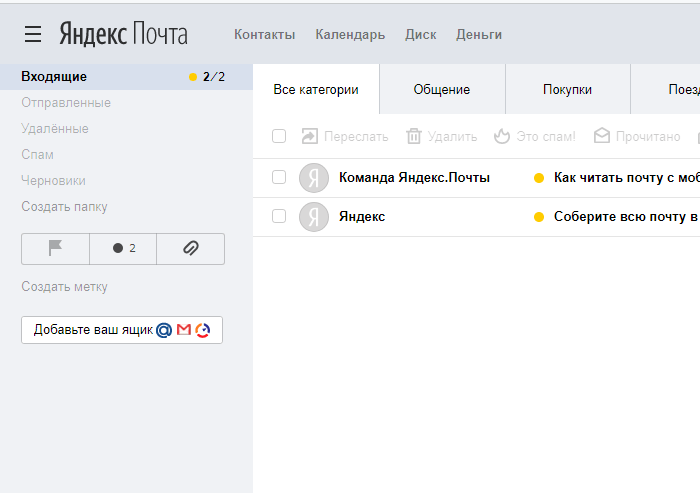
Task: Filter messages with attachments paperclip
Action: 191,248
